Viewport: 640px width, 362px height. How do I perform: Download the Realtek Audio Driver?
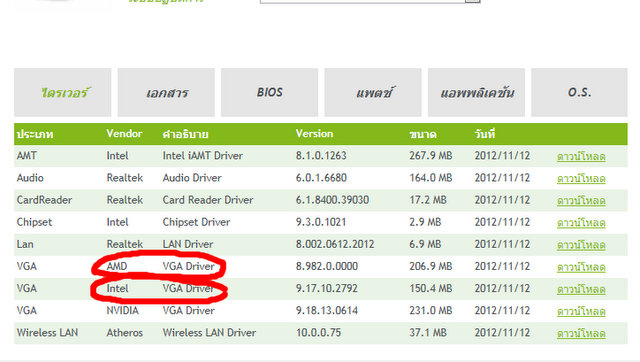coord(581,178)
